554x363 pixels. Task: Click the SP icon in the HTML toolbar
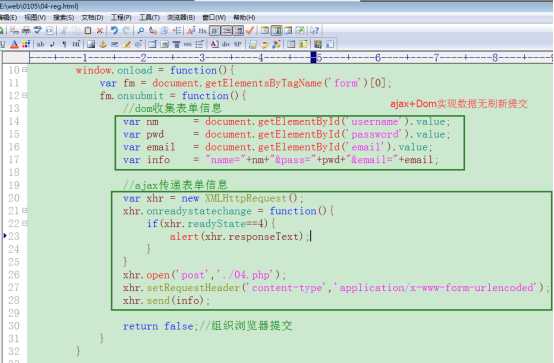coord(238,44)
